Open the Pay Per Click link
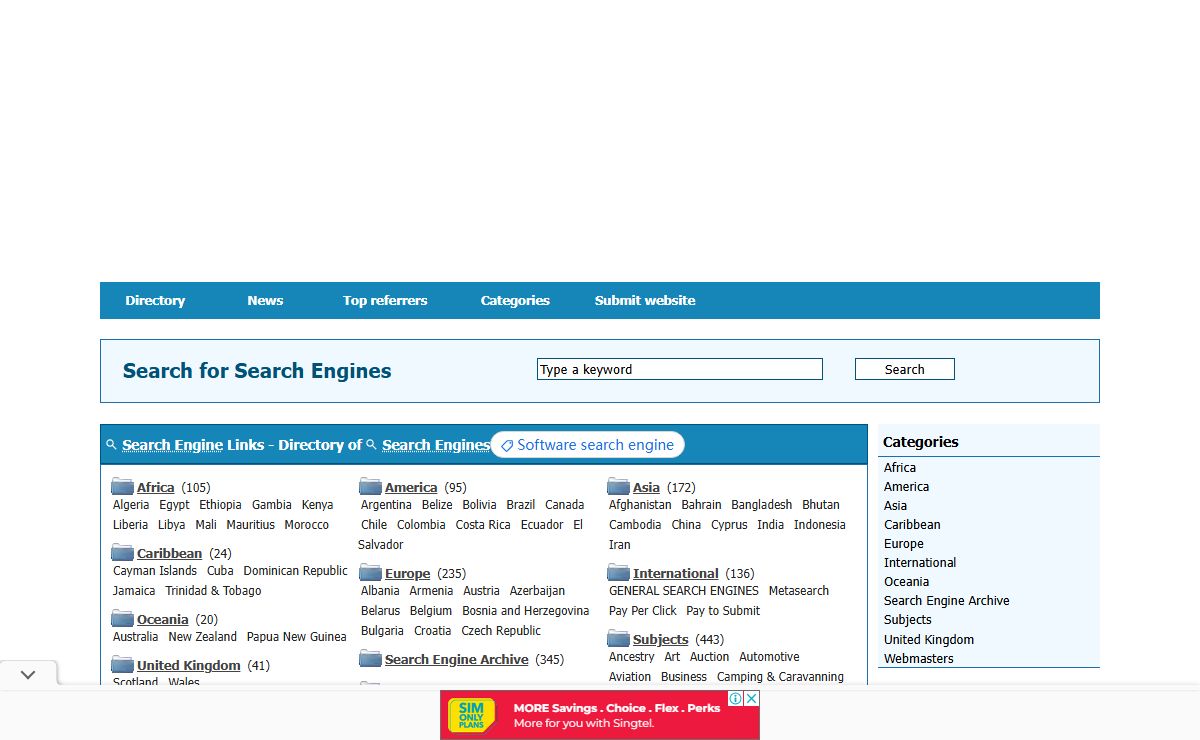The height and width of the screenshot is (740, 1200). tap(642, 611)
